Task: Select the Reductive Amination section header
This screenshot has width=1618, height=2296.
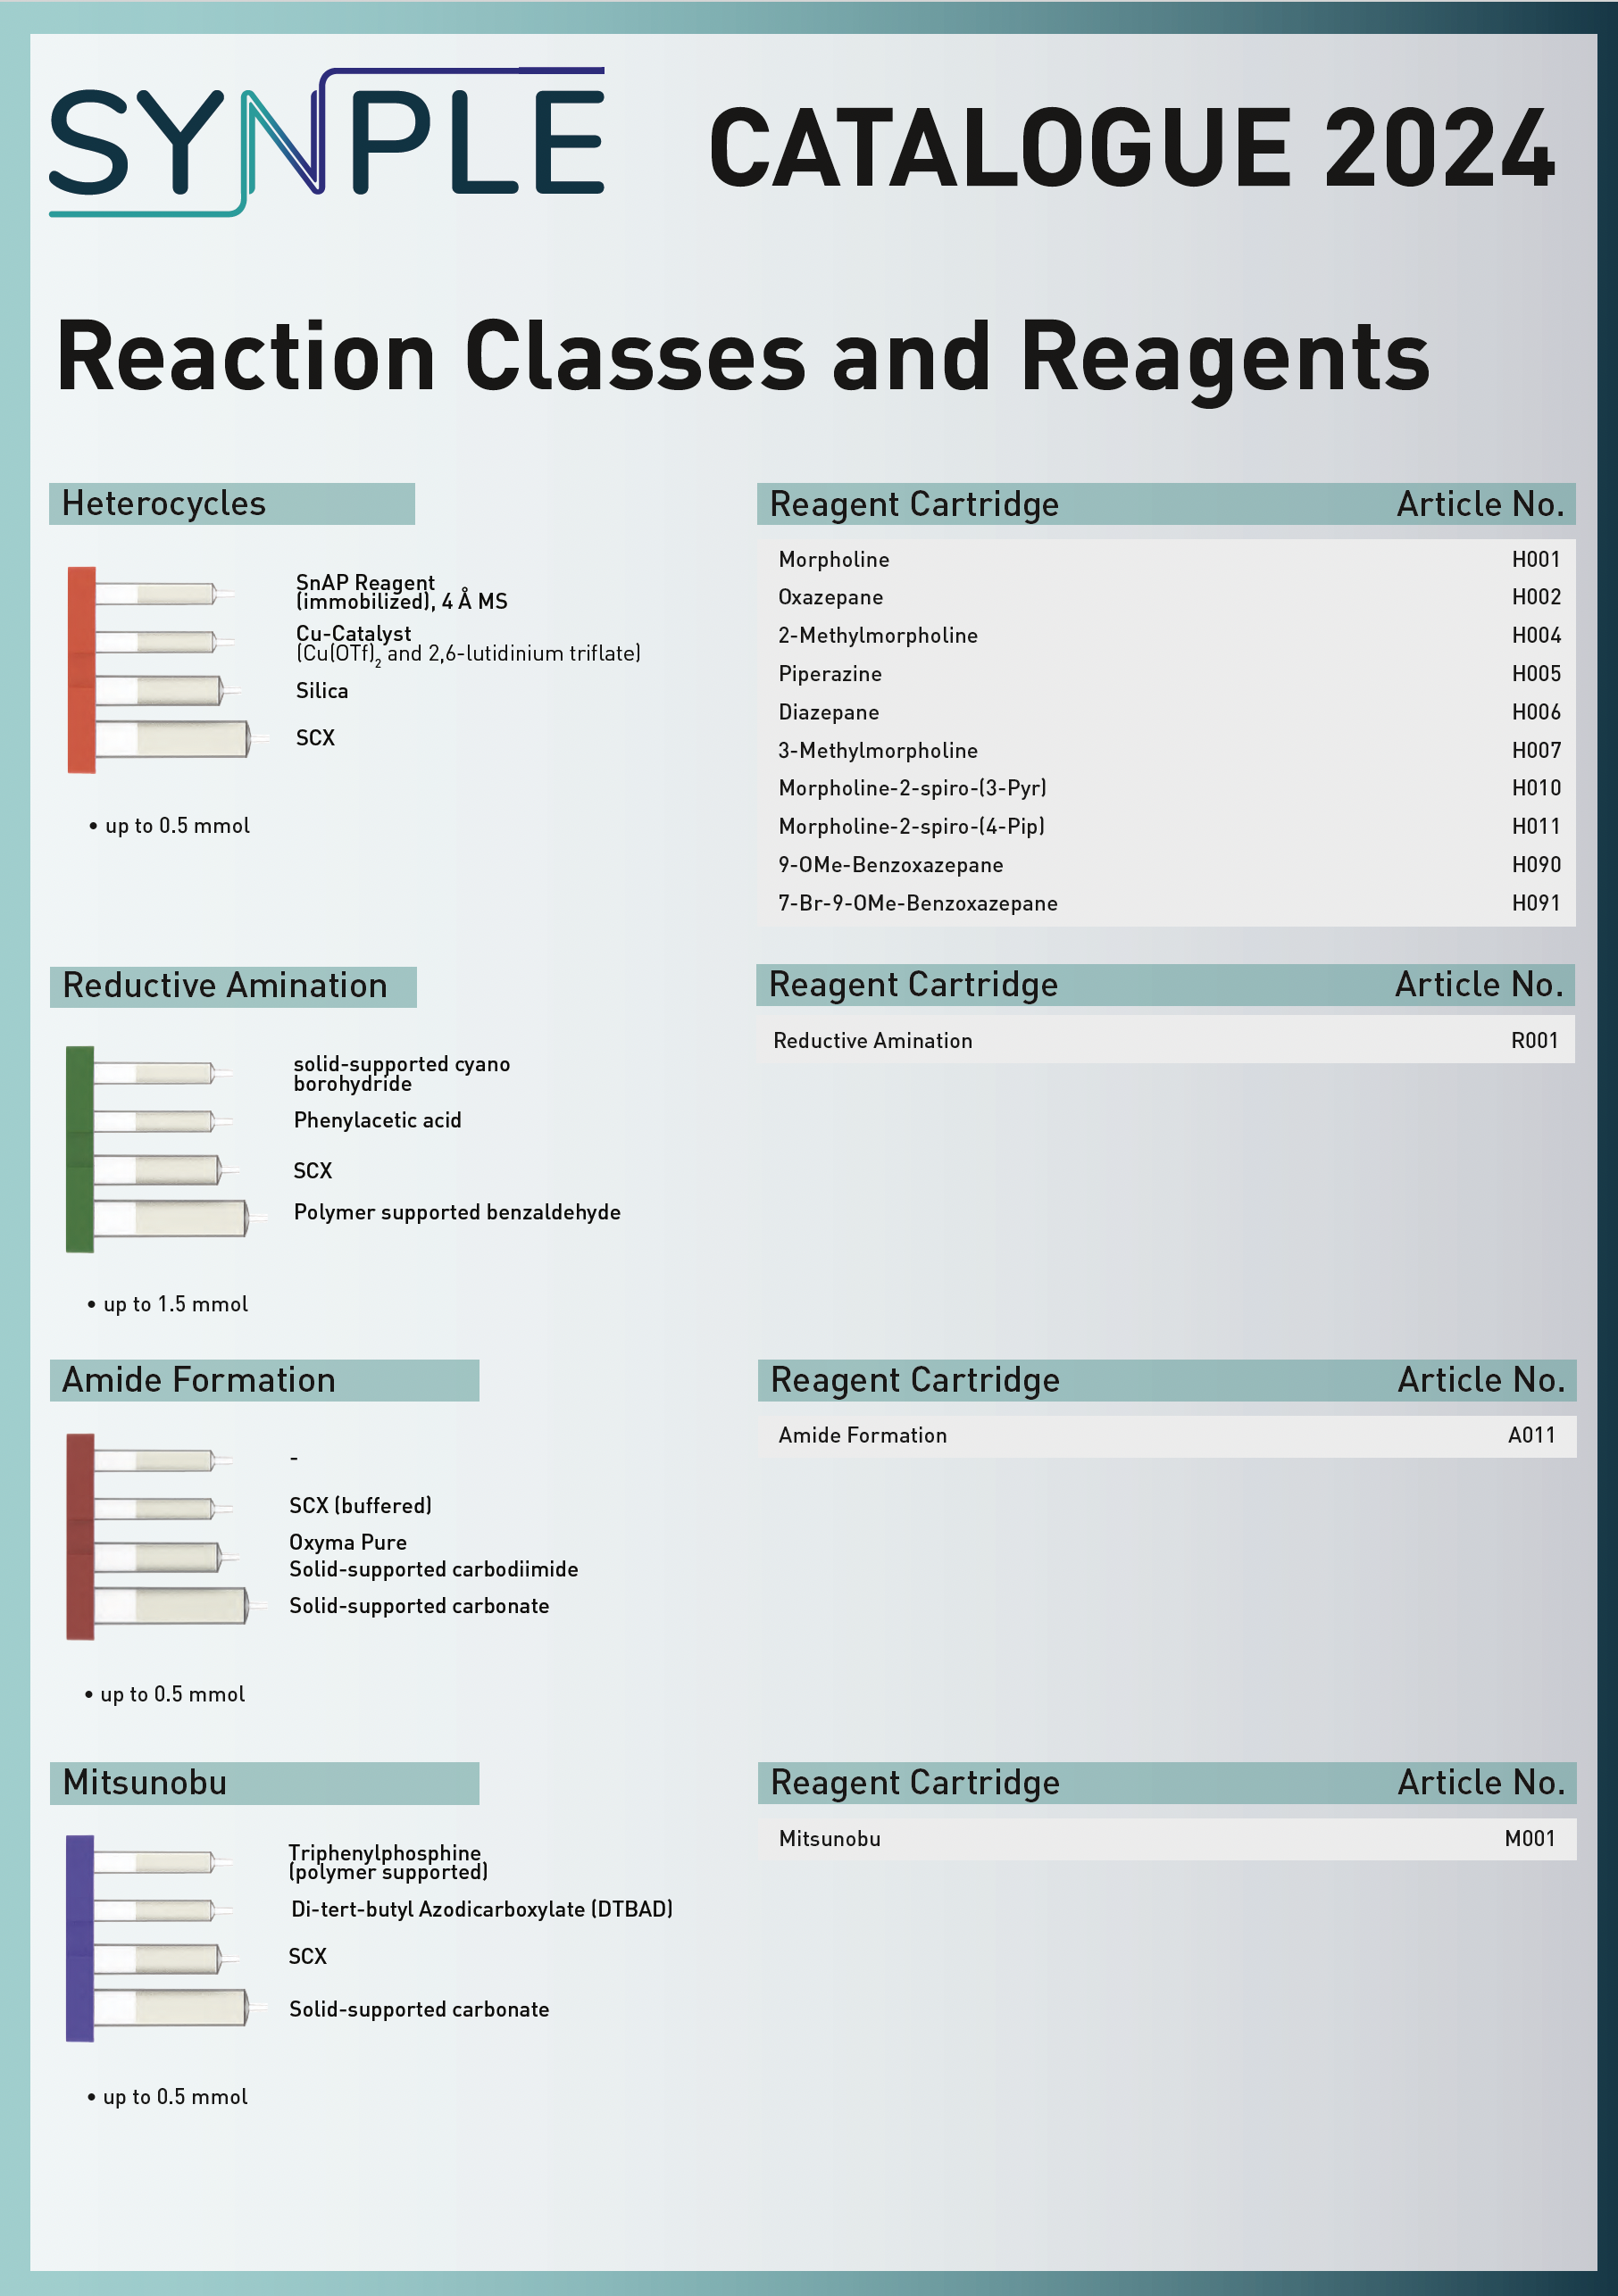Action: coord(233,986)
